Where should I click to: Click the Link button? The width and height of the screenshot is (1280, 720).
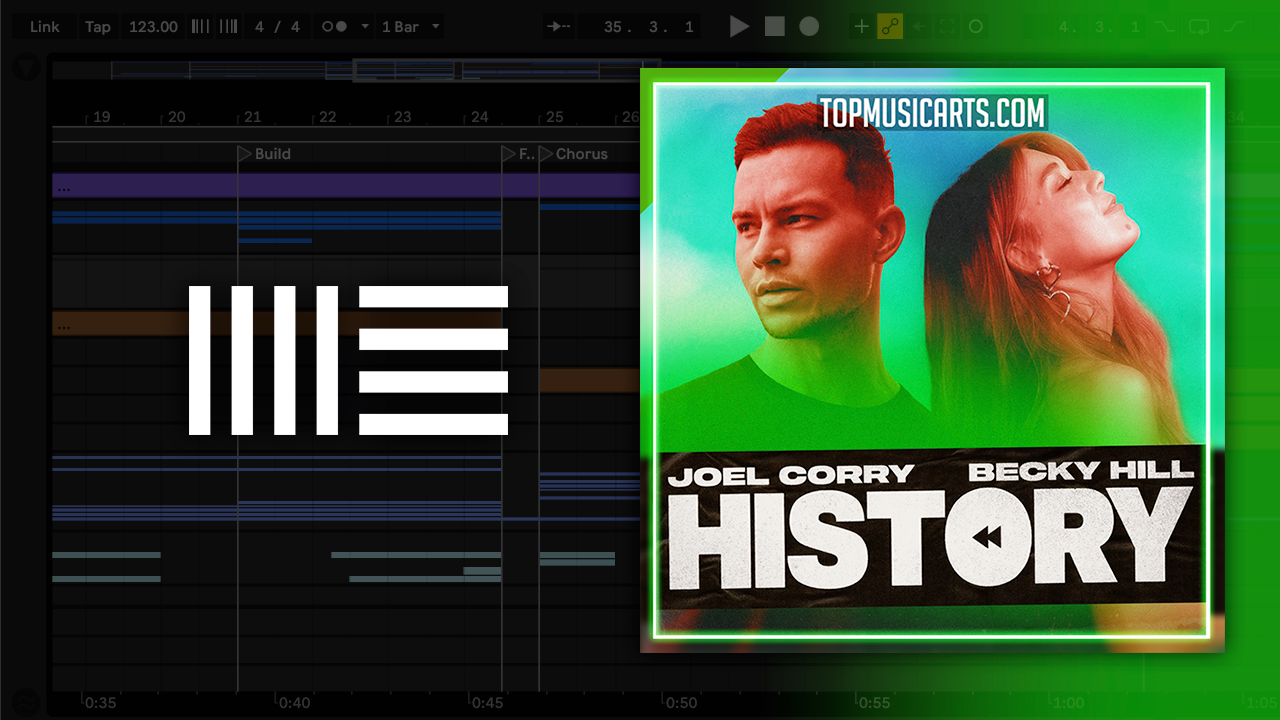(44, 27)
